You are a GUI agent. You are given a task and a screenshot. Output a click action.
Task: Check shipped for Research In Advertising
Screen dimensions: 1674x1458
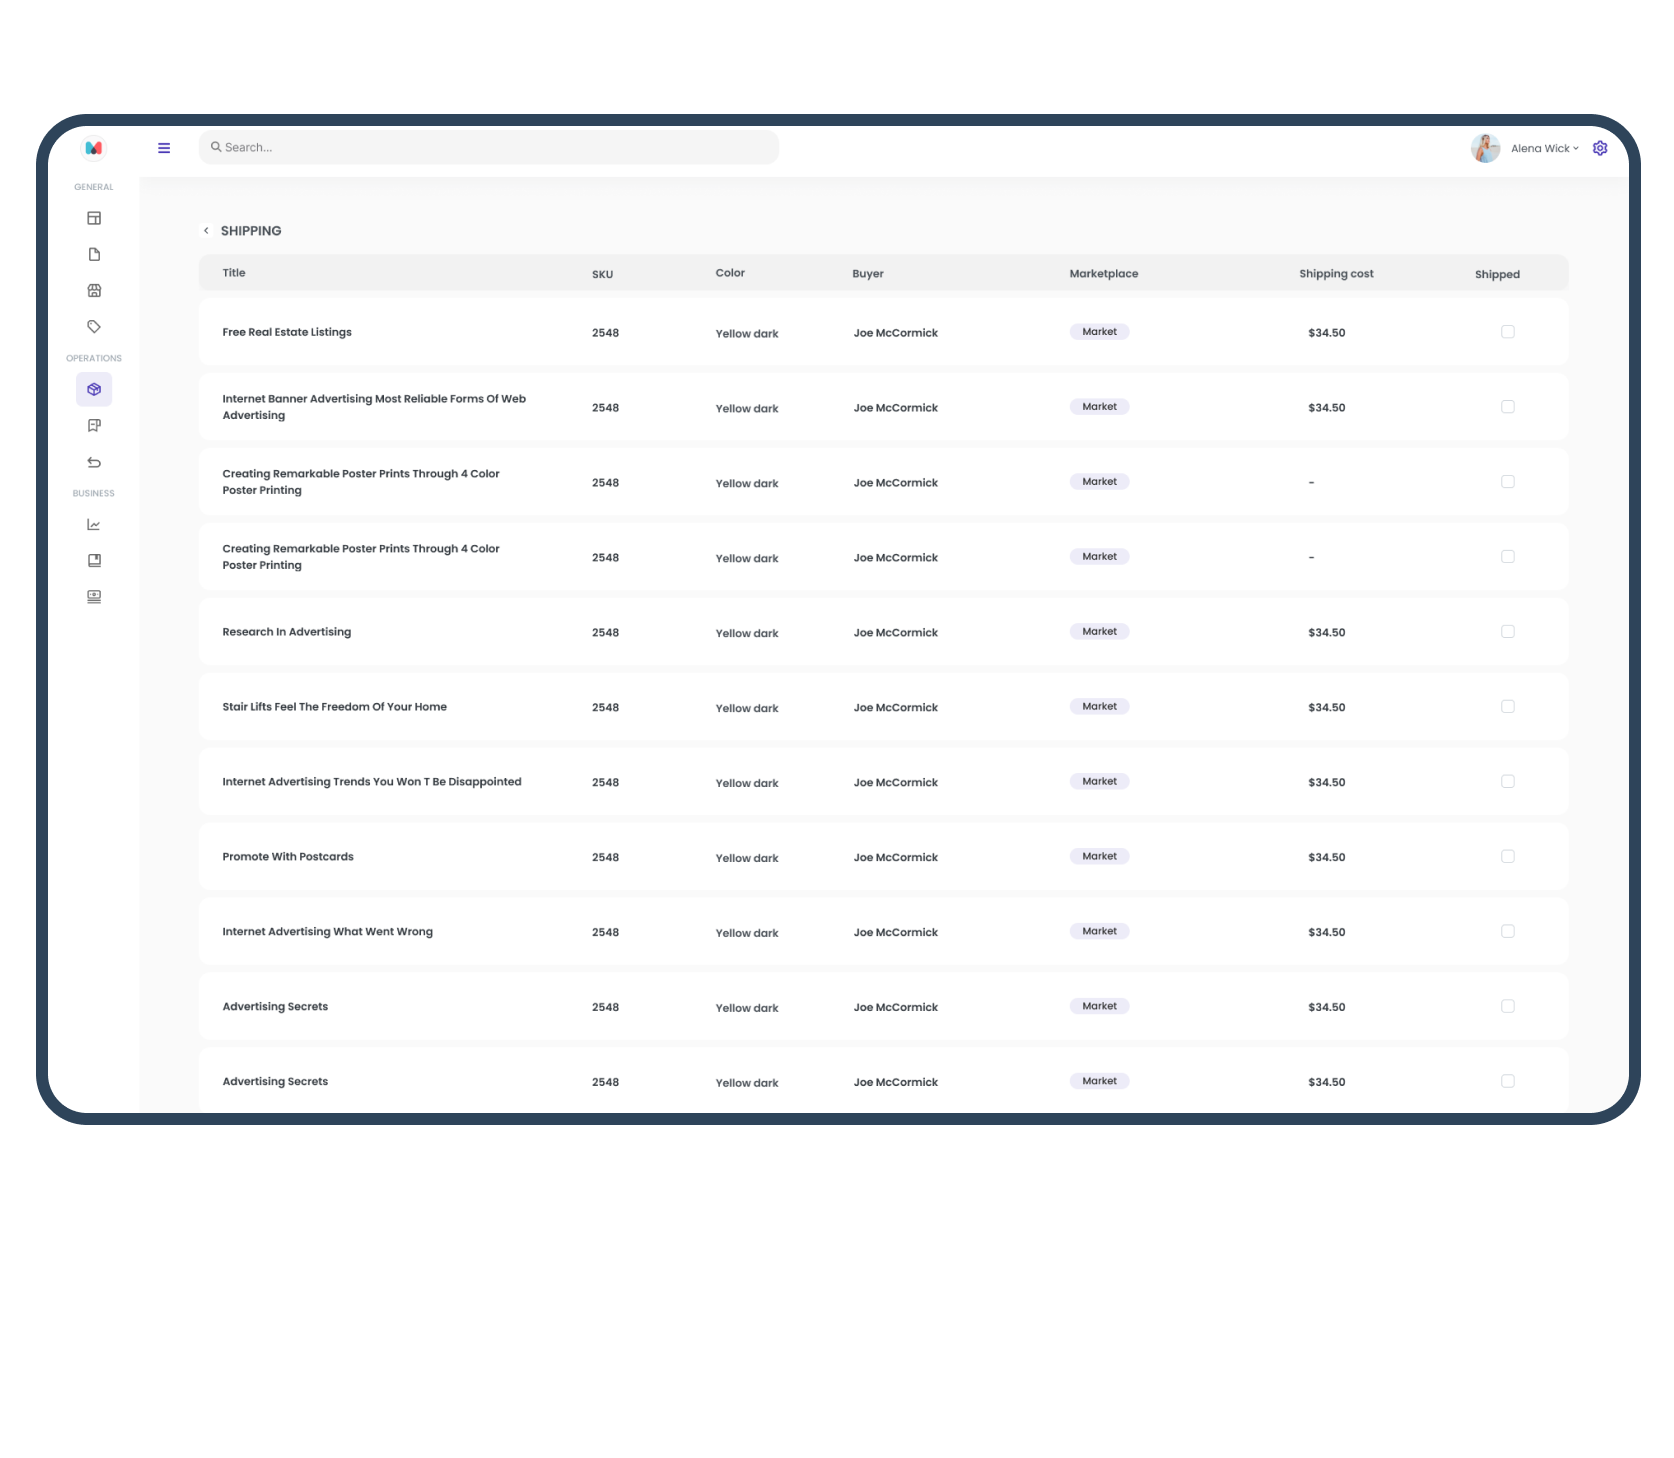1508,632
